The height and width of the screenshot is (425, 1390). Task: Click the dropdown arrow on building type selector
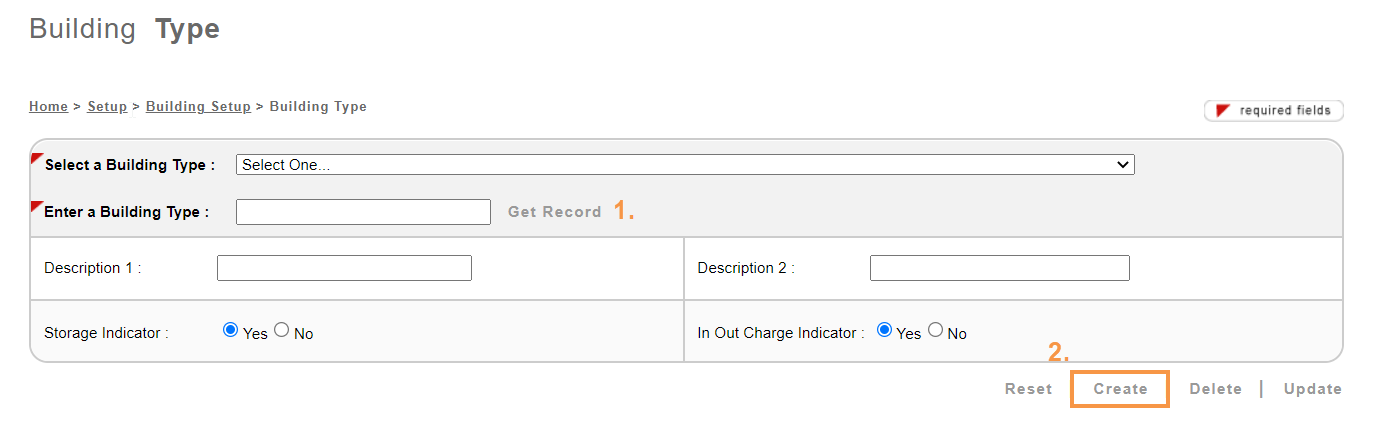tap(1124, 165)
